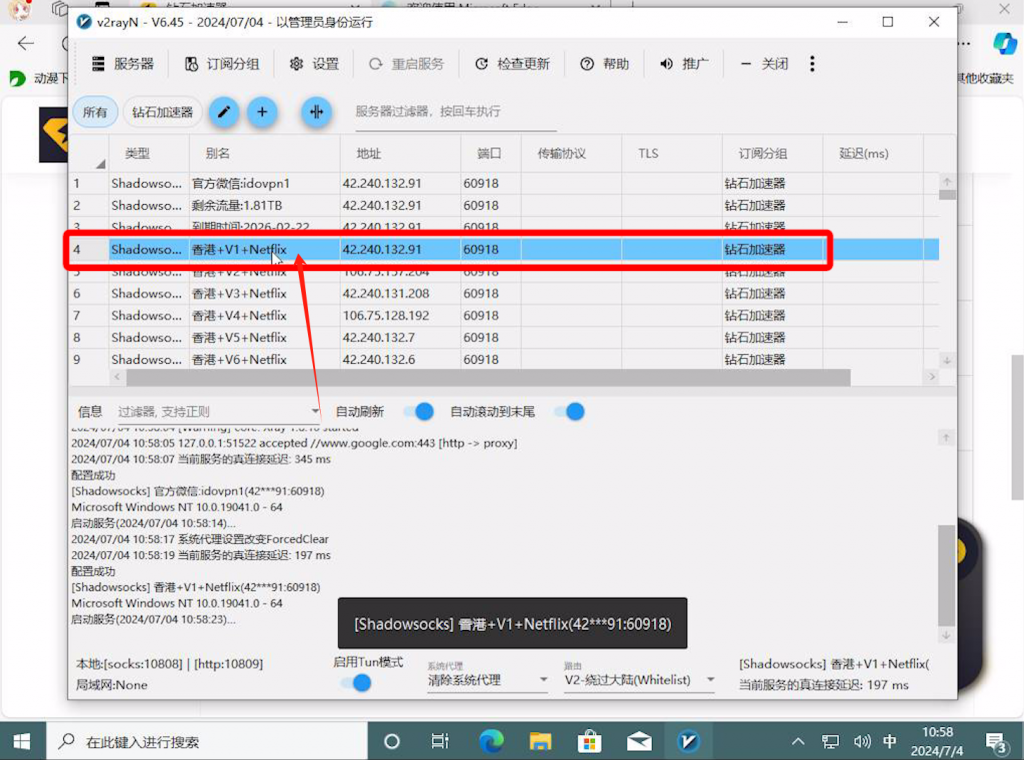
Task: Click the volume tray icon
Action: click(862, 741)
